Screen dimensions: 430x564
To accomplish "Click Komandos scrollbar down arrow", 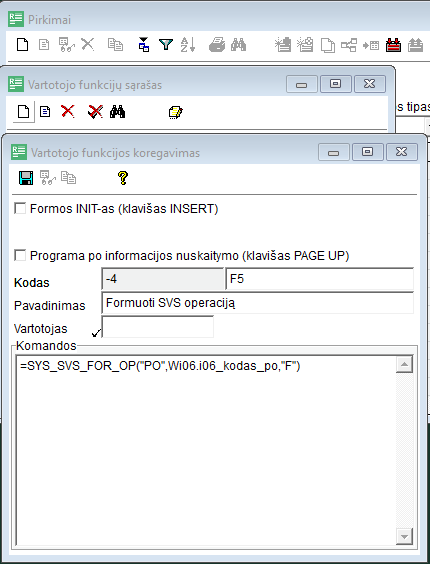I will (404, 537).
